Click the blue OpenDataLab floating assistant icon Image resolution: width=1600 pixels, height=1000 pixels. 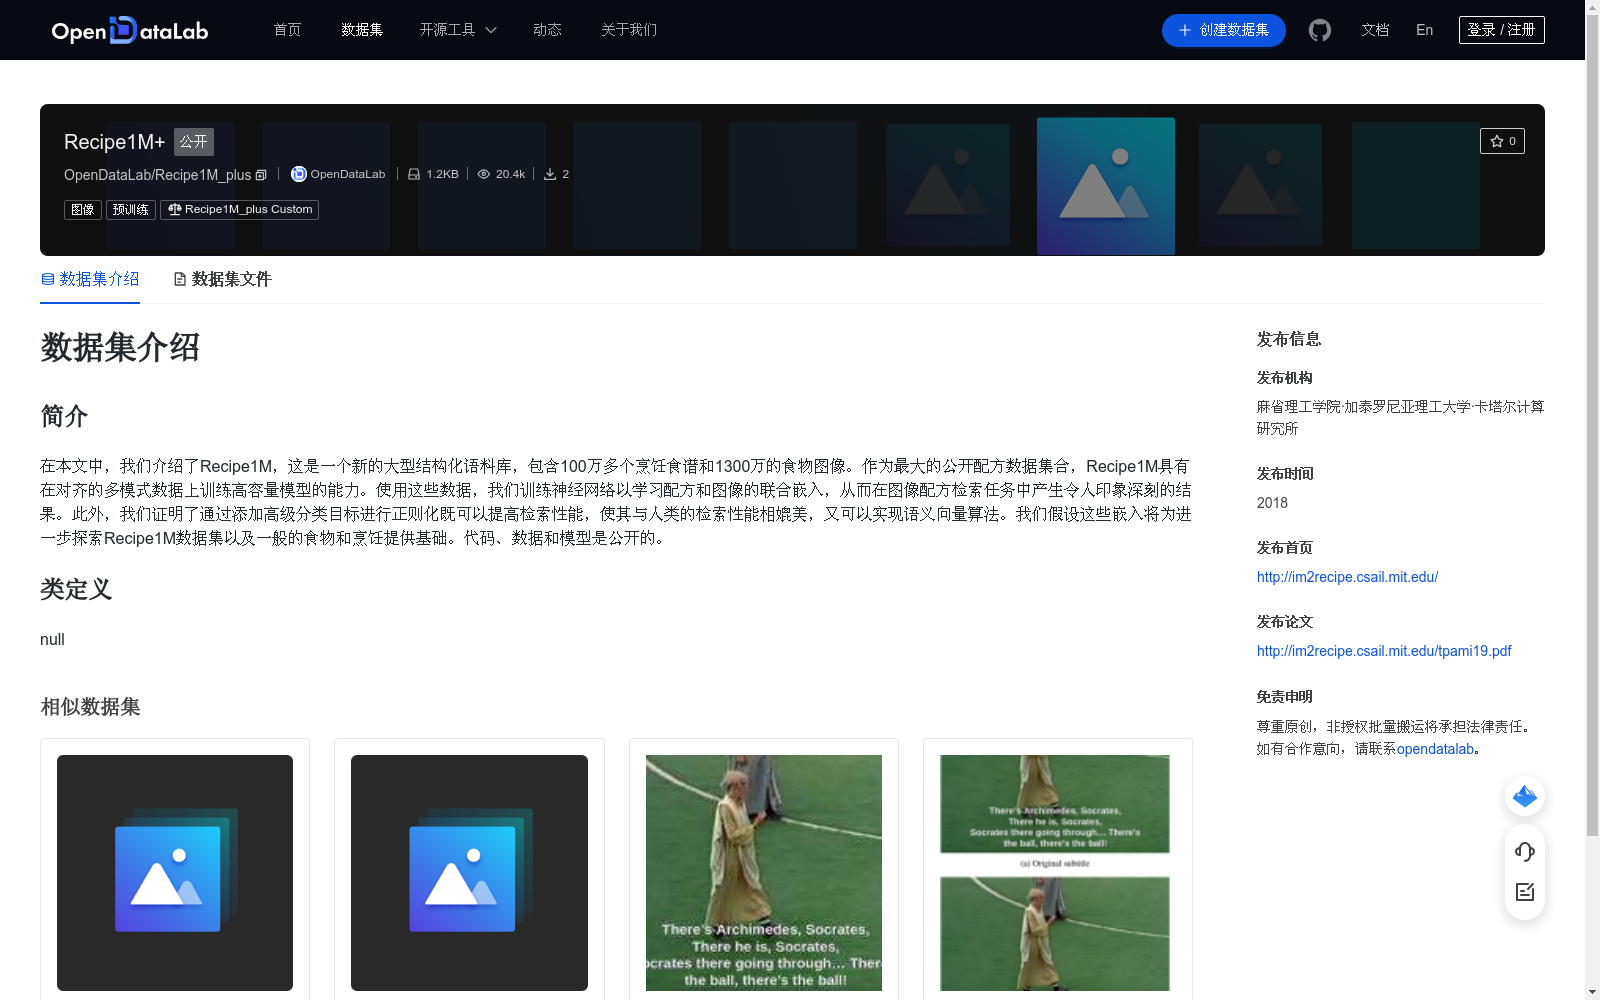1524,797
